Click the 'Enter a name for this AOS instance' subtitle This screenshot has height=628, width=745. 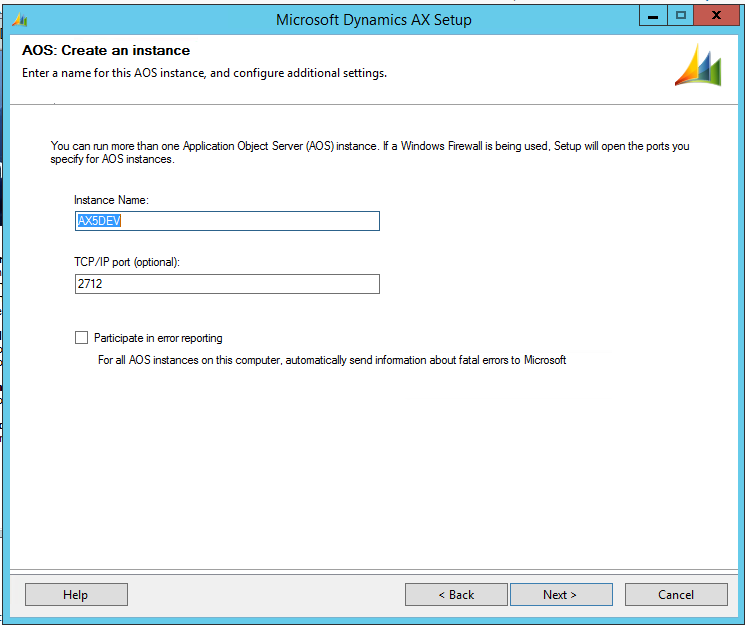click(204, 73)
